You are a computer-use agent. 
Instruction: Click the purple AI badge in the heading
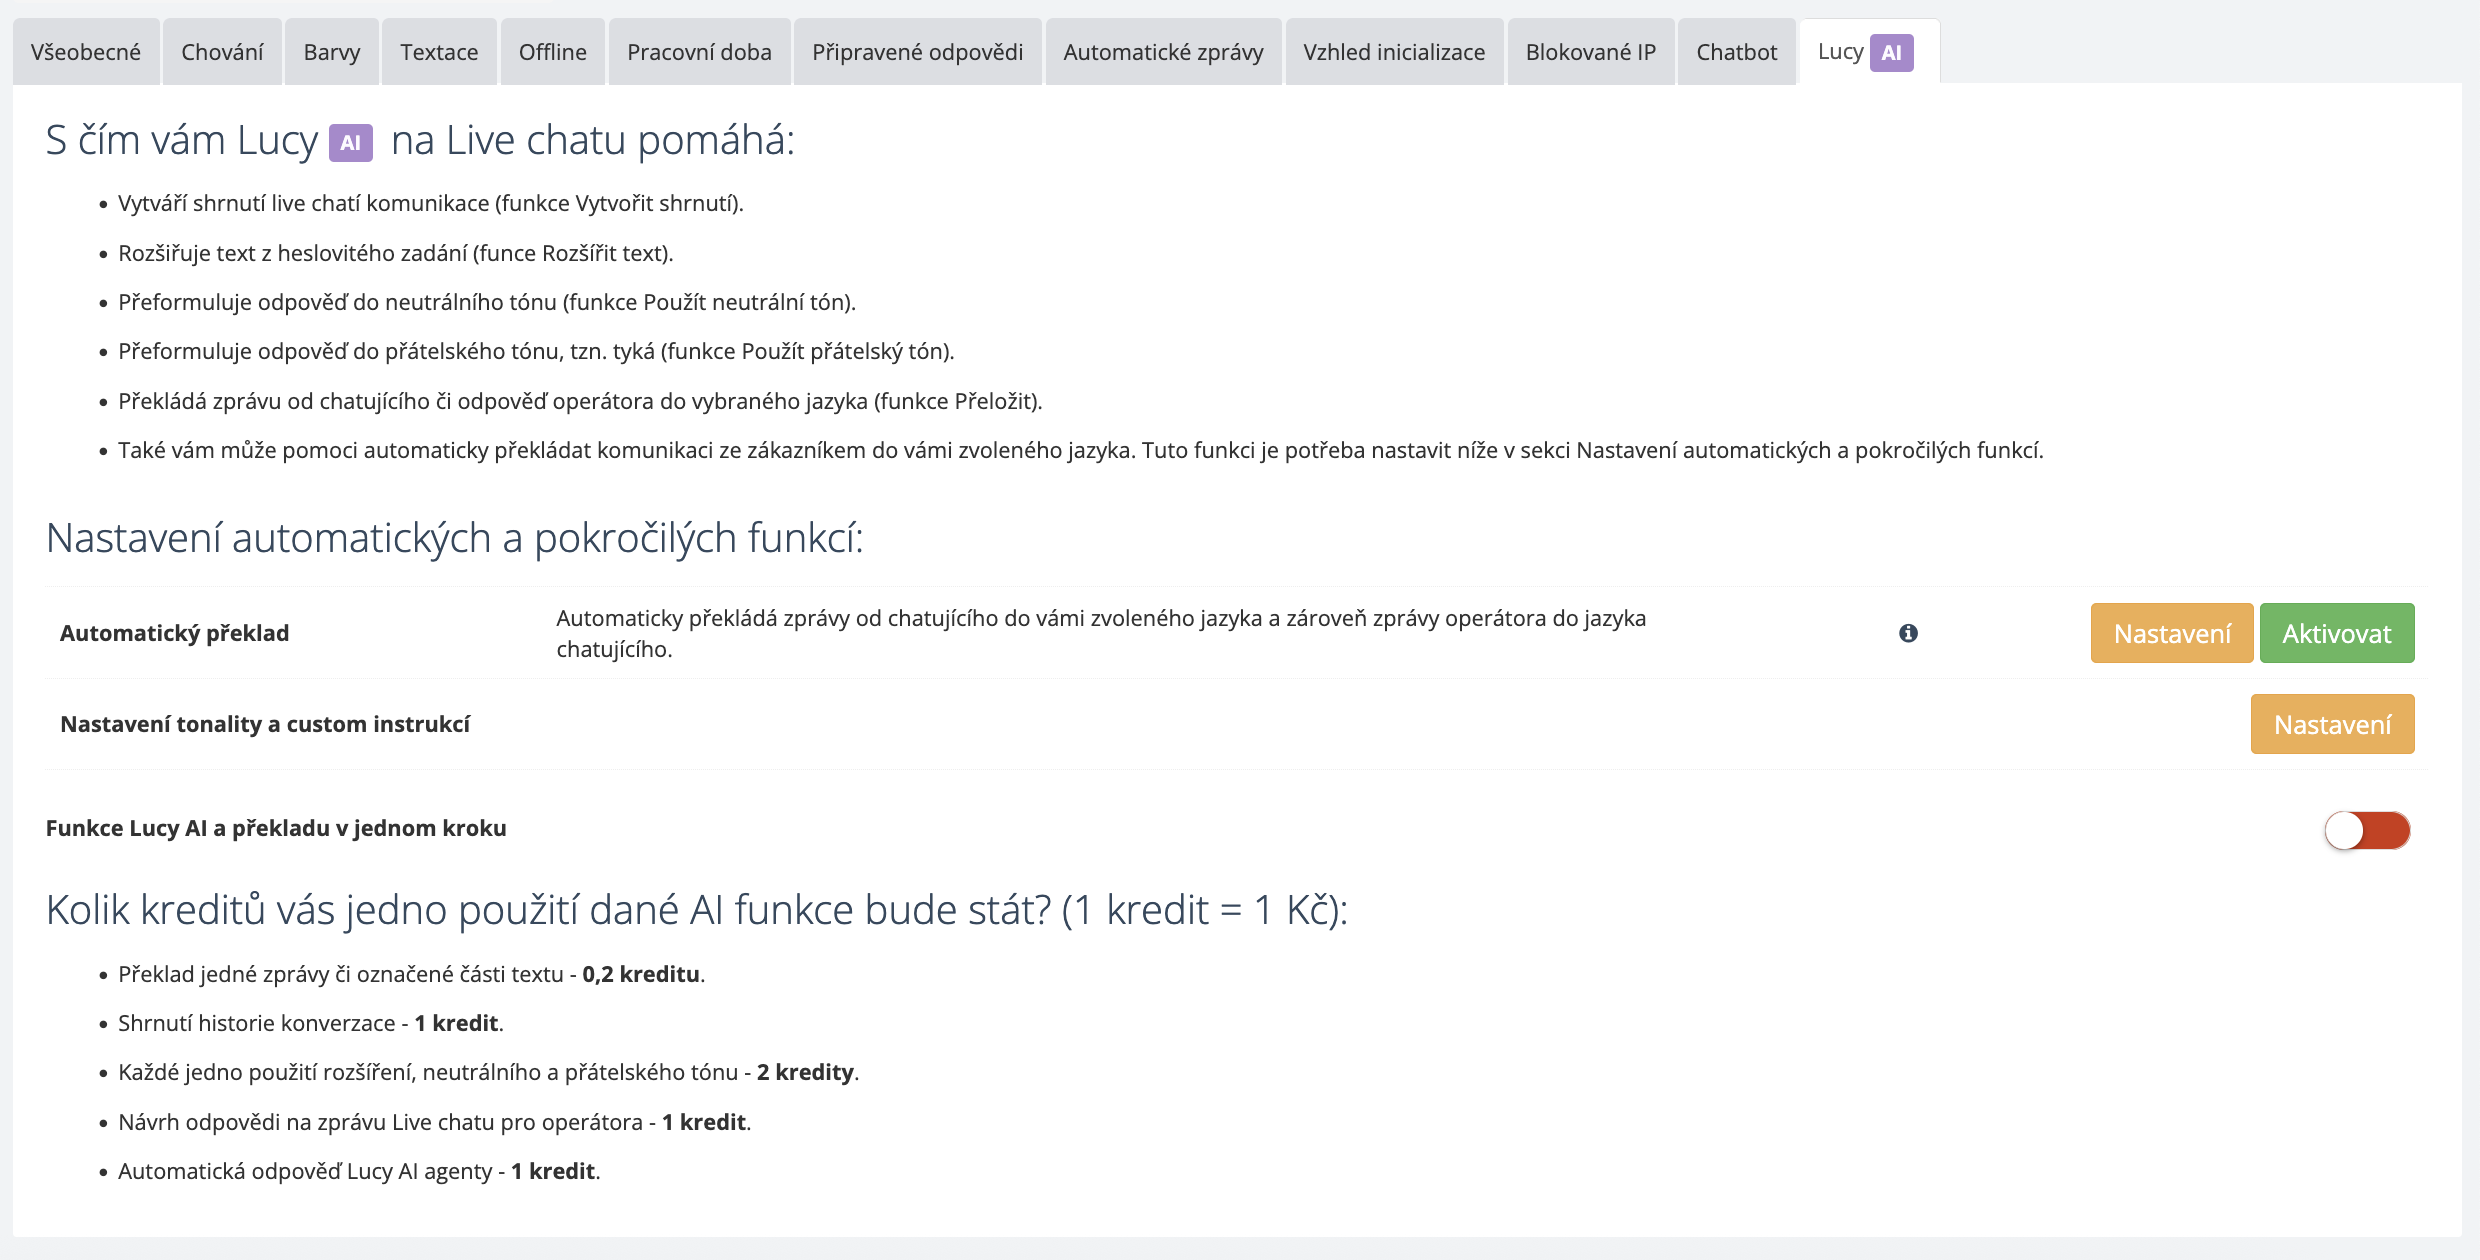[351, 143]
